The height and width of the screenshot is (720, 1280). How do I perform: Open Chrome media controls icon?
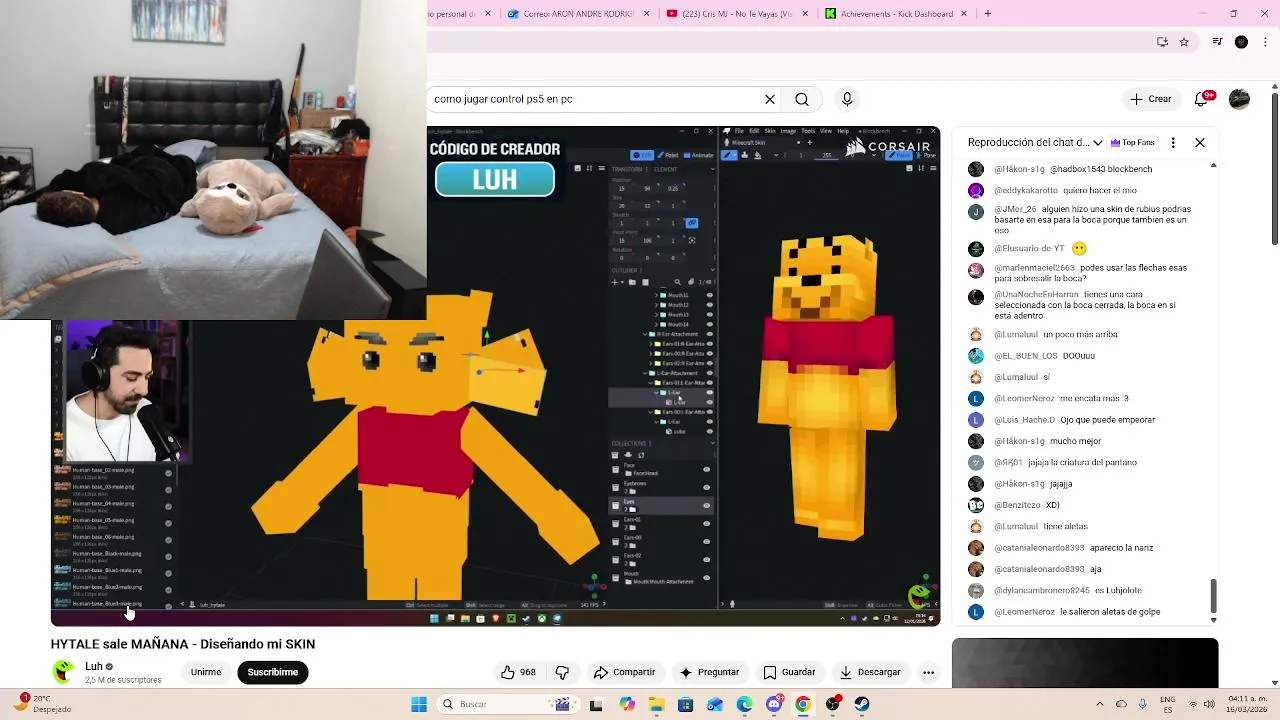pyautogui.click(x=1217, y=42)
